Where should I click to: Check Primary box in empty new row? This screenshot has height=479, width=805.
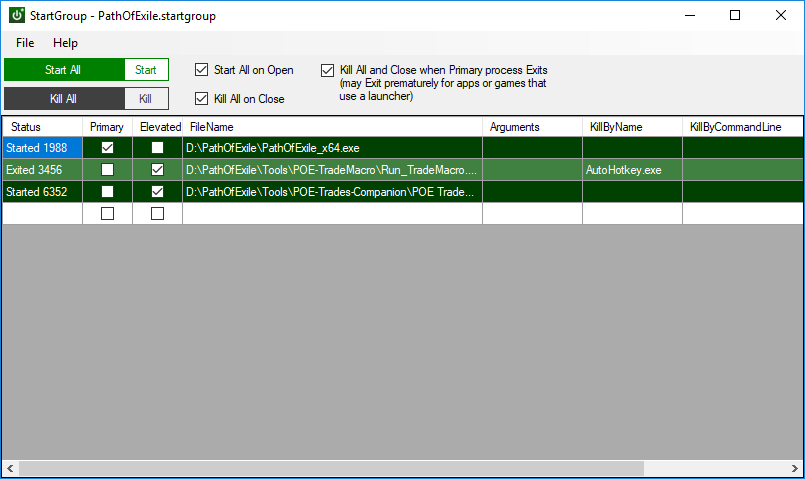click(x=107, y=214)
